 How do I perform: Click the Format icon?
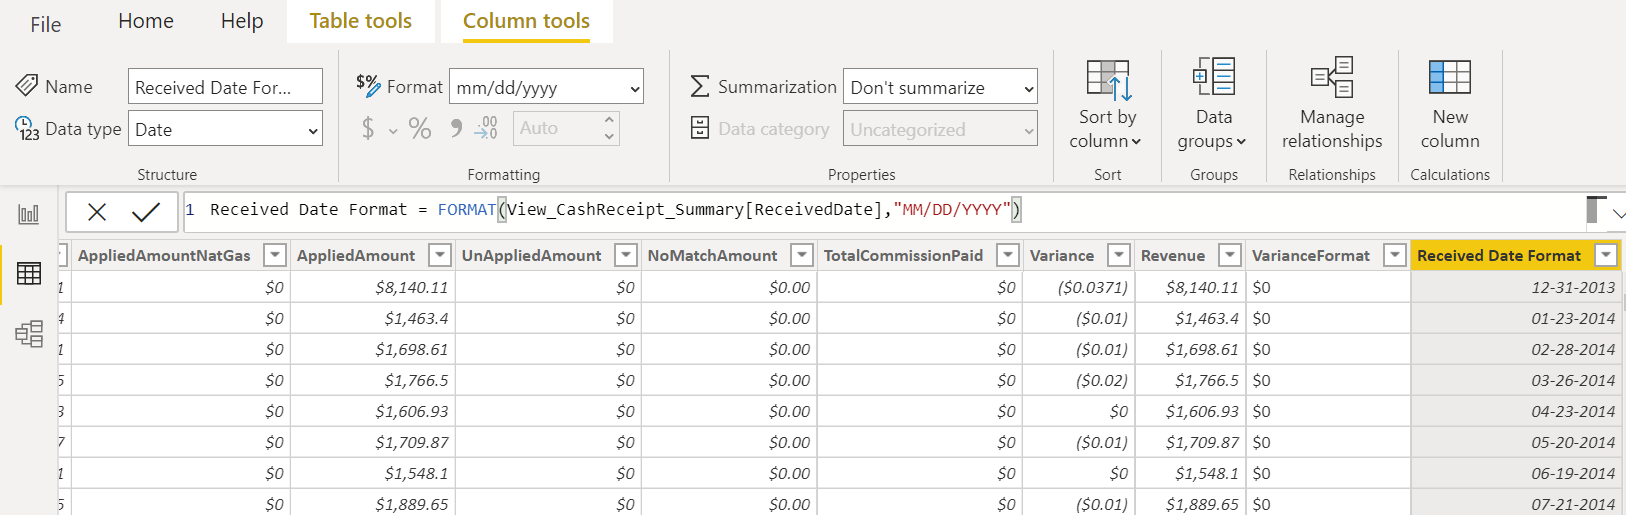368,86
